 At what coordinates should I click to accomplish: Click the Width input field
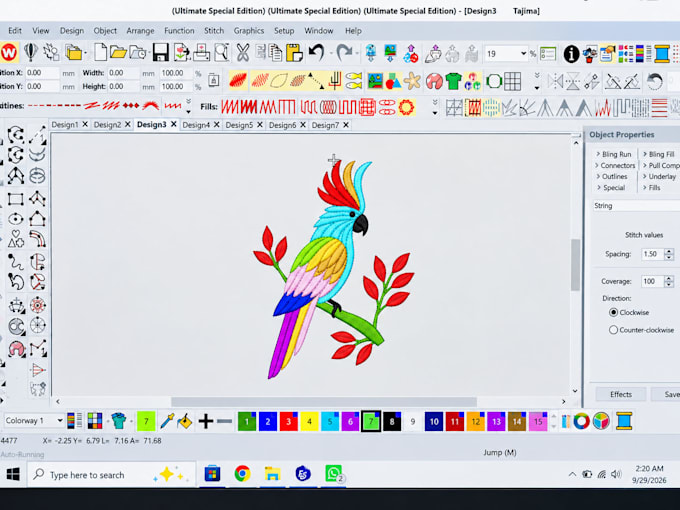[124, 73]
